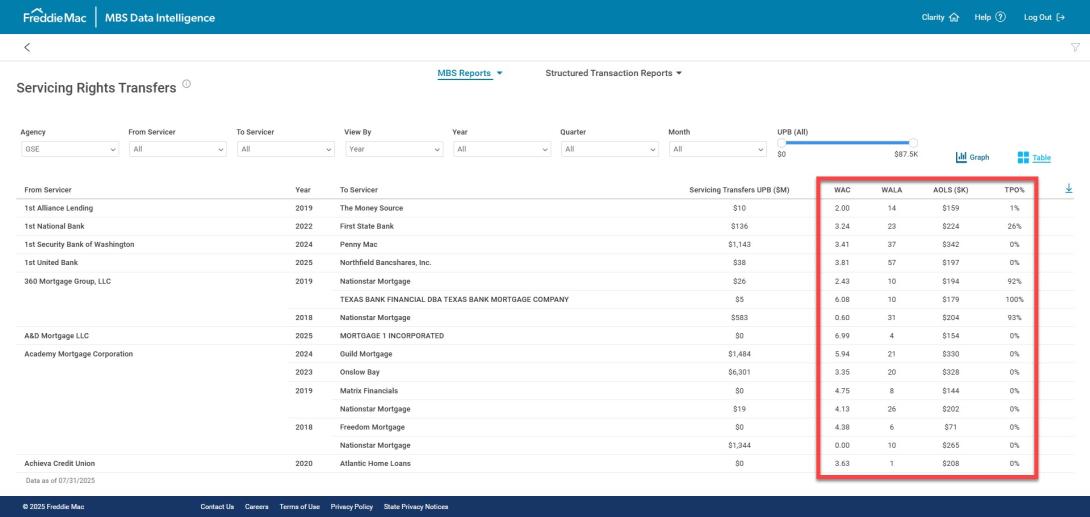The width and height of the screenshot is (1090, 517).
Task: Click the AOLS ($K) column header
Action: click(951, 190)
